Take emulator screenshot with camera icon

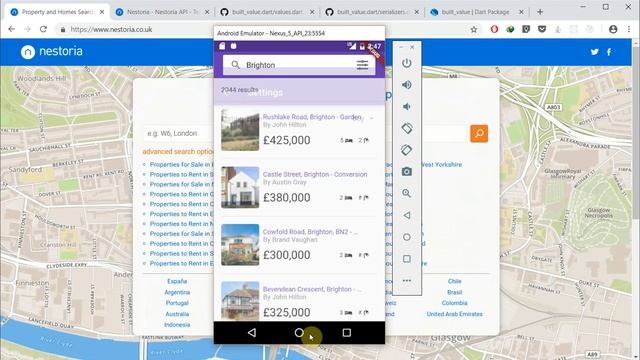point(407,172)
